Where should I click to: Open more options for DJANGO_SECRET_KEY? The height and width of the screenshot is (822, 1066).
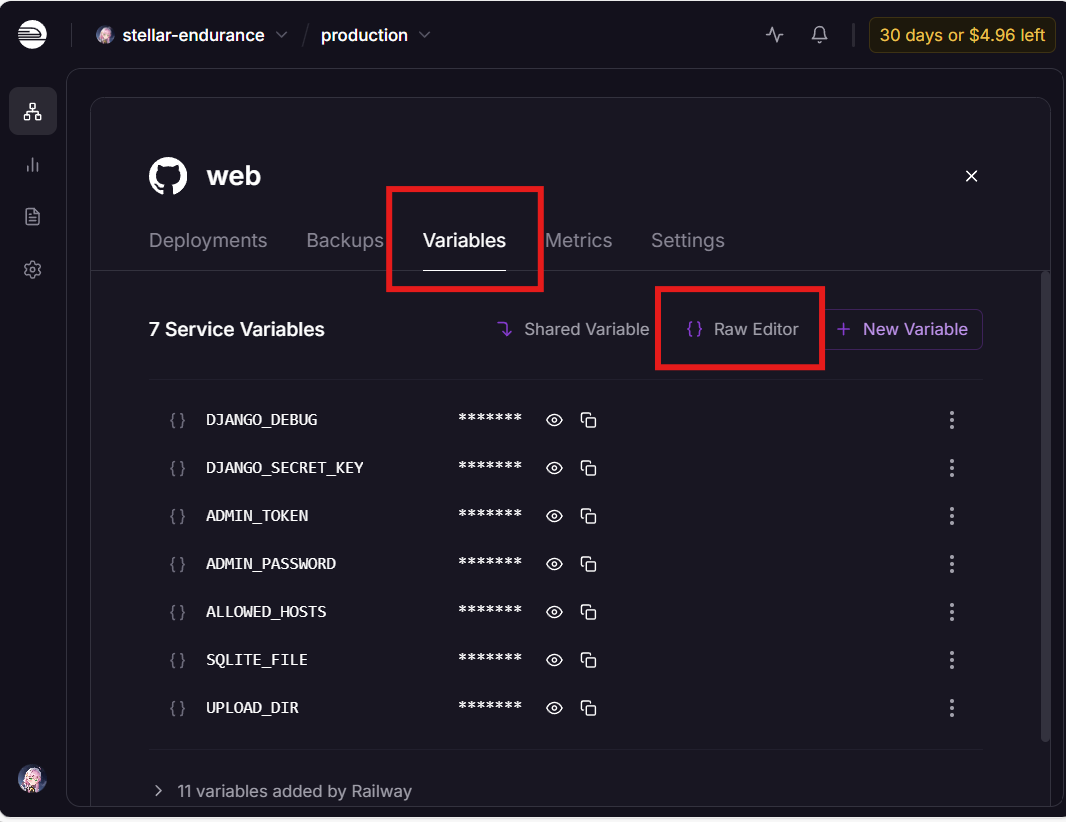(x=952, y=468)
